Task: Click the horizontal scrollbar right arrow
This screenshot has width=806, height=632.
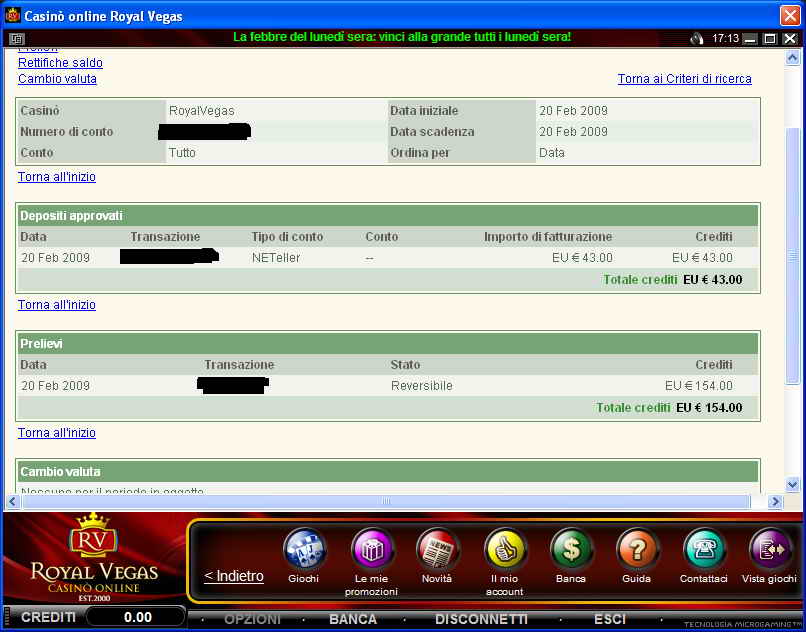Action: 775,501
